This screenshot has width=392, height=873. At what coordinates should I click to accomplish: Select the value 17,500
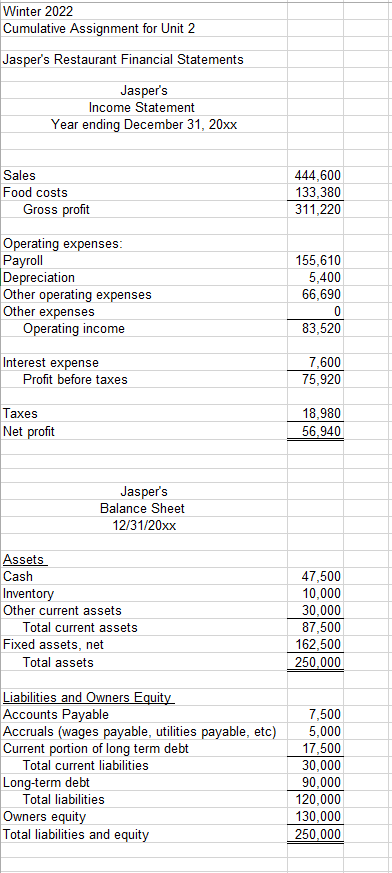[x=315, y=748]
